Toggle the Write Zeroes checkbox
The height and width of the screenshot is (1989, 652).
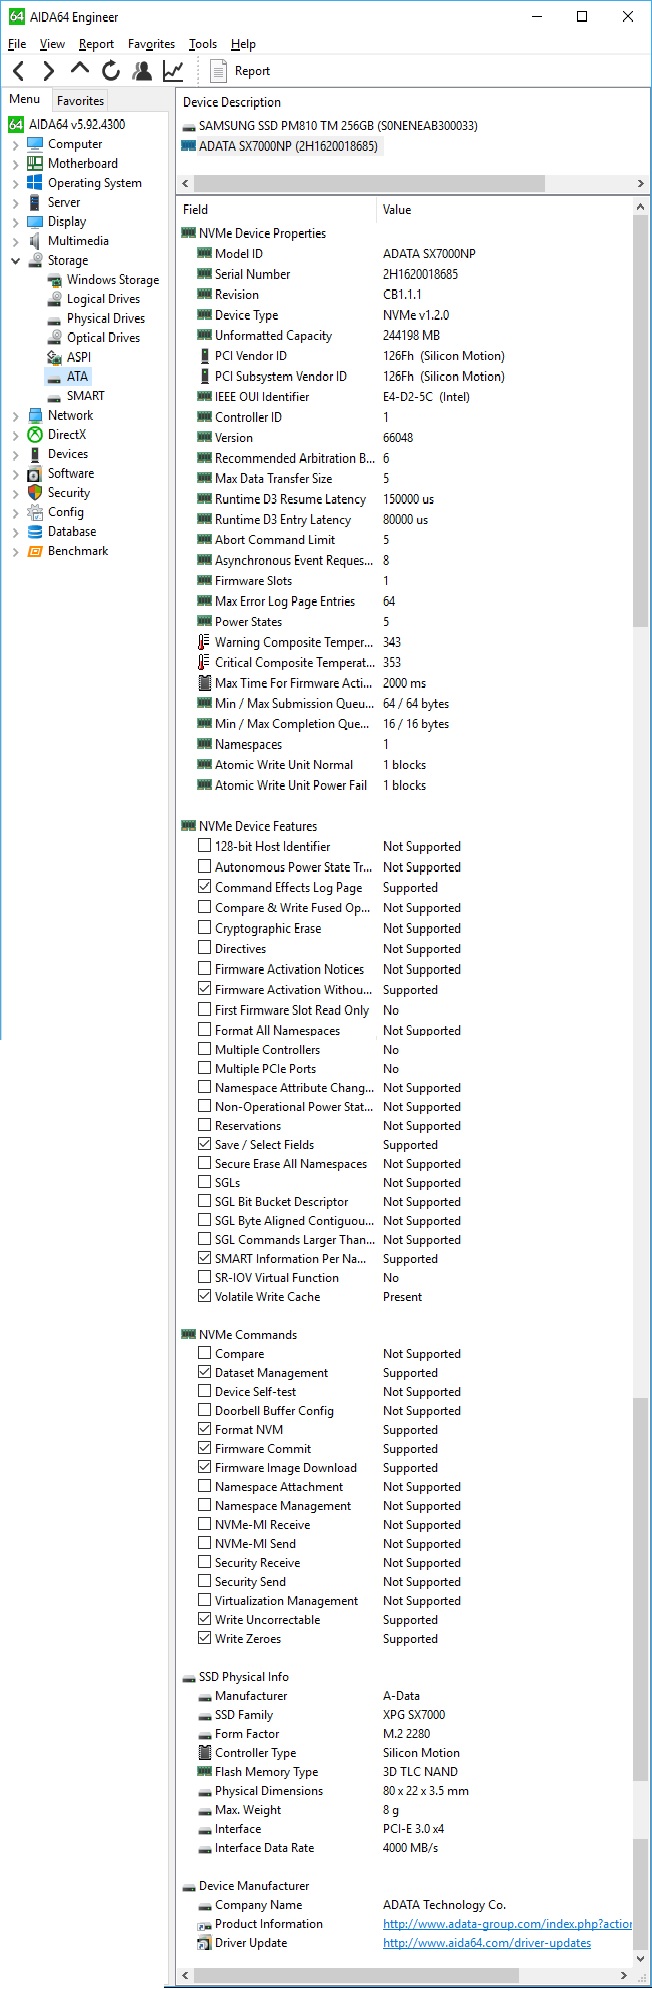(205, 1638)
